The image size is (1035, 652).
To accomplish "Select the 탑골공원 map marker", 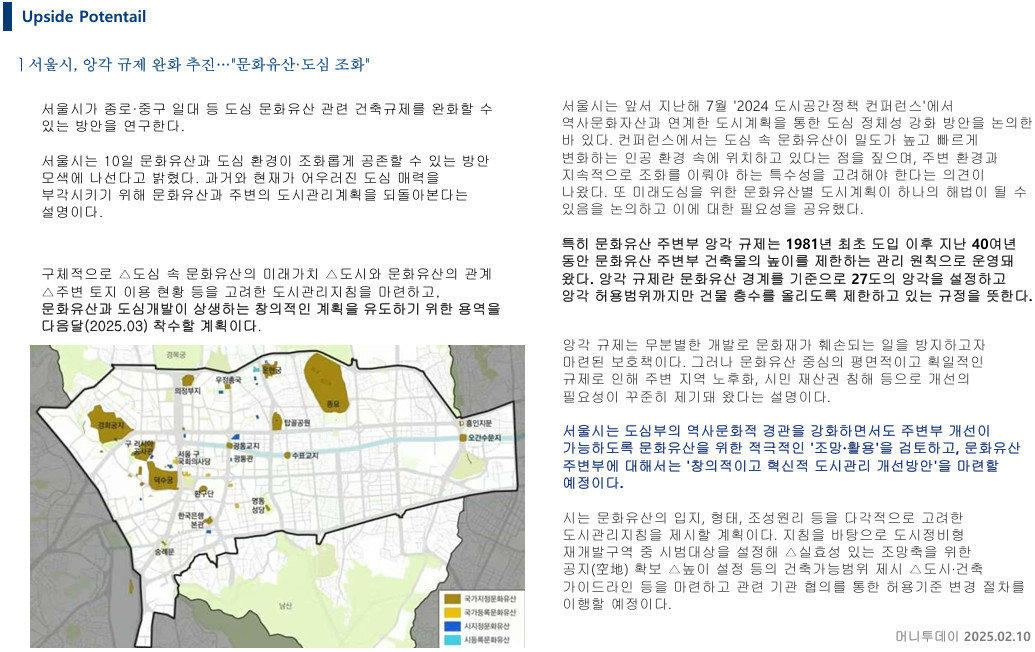I will coord(277,421).
